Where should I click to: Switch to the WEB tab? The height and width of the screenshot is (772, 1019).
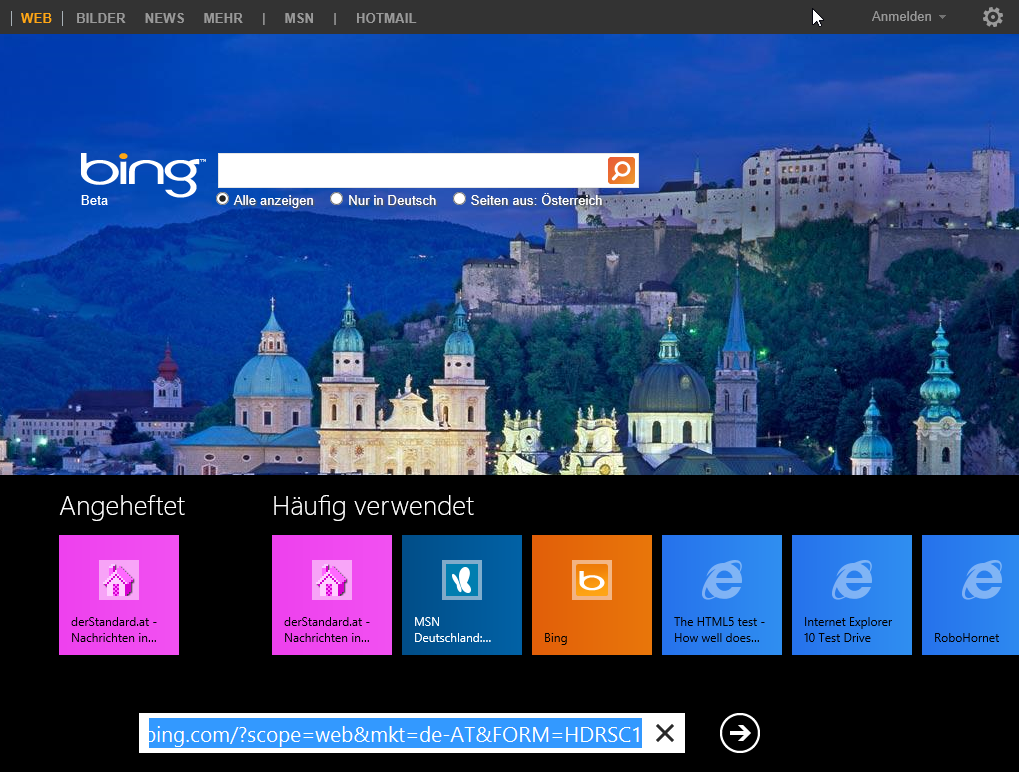(36, 18)
